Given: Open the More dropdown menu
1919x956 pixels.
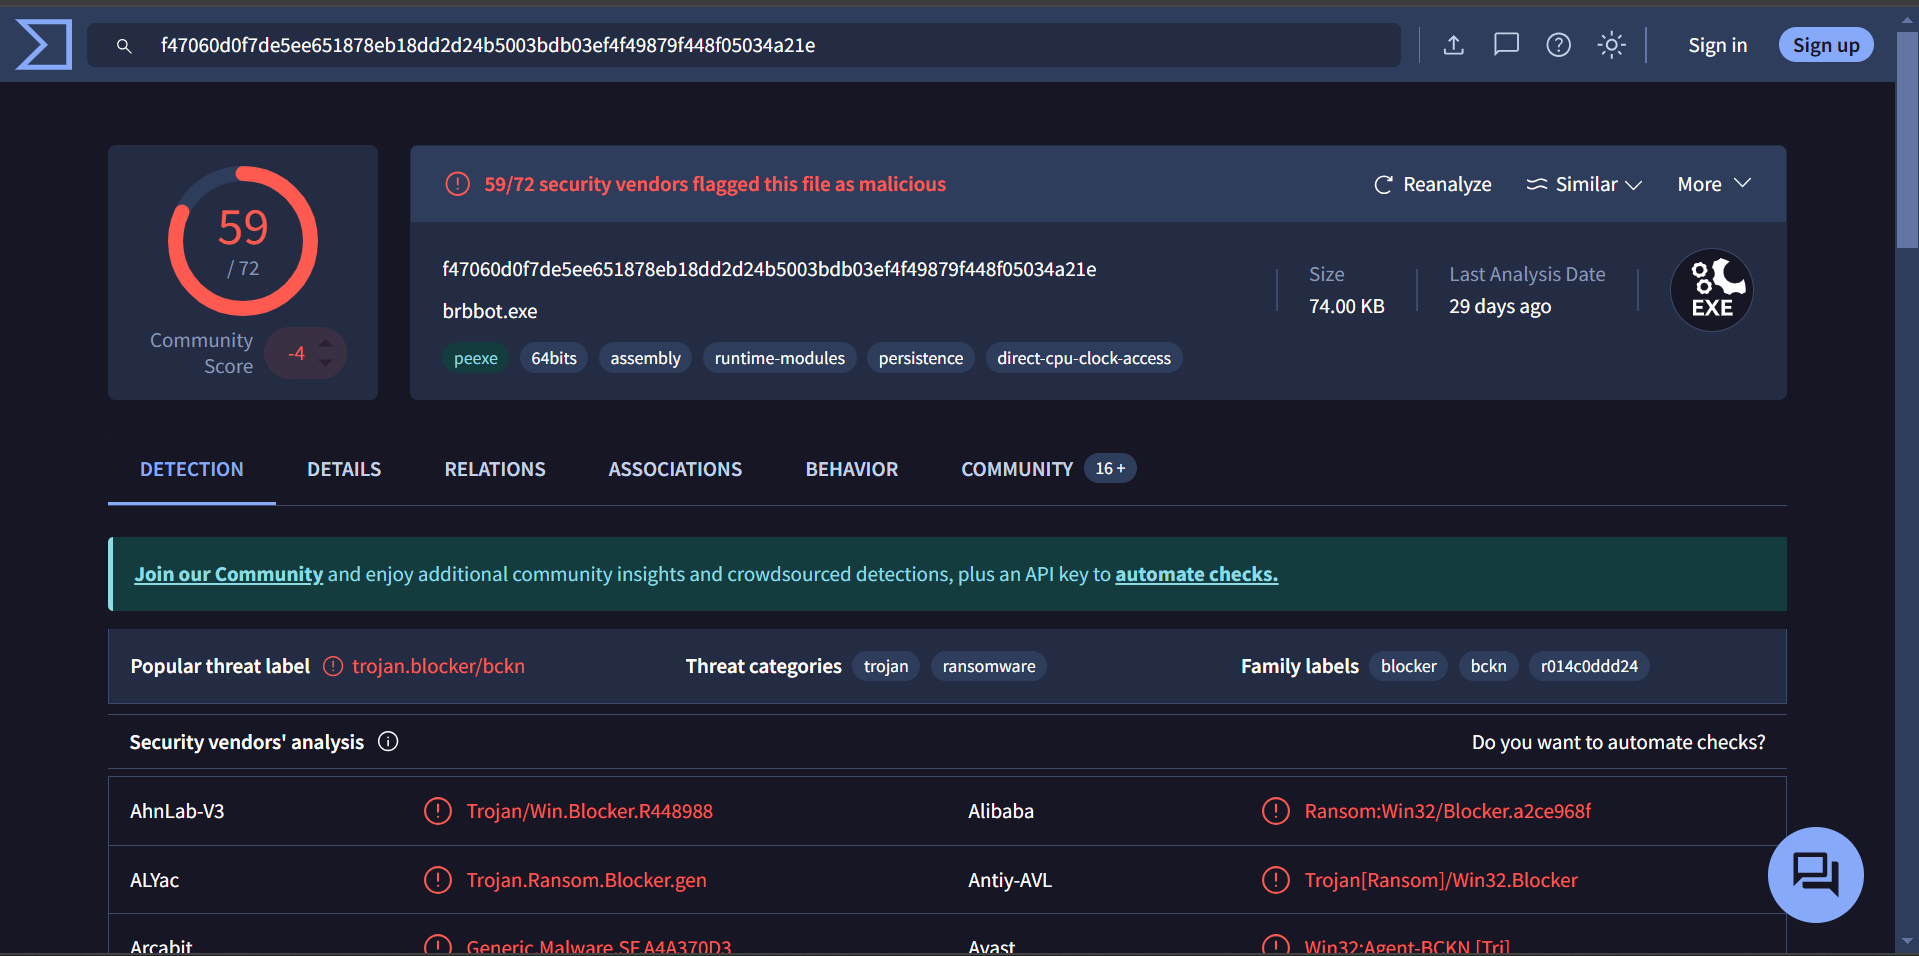Looking at the screenshot, I should coord(1712,184).
